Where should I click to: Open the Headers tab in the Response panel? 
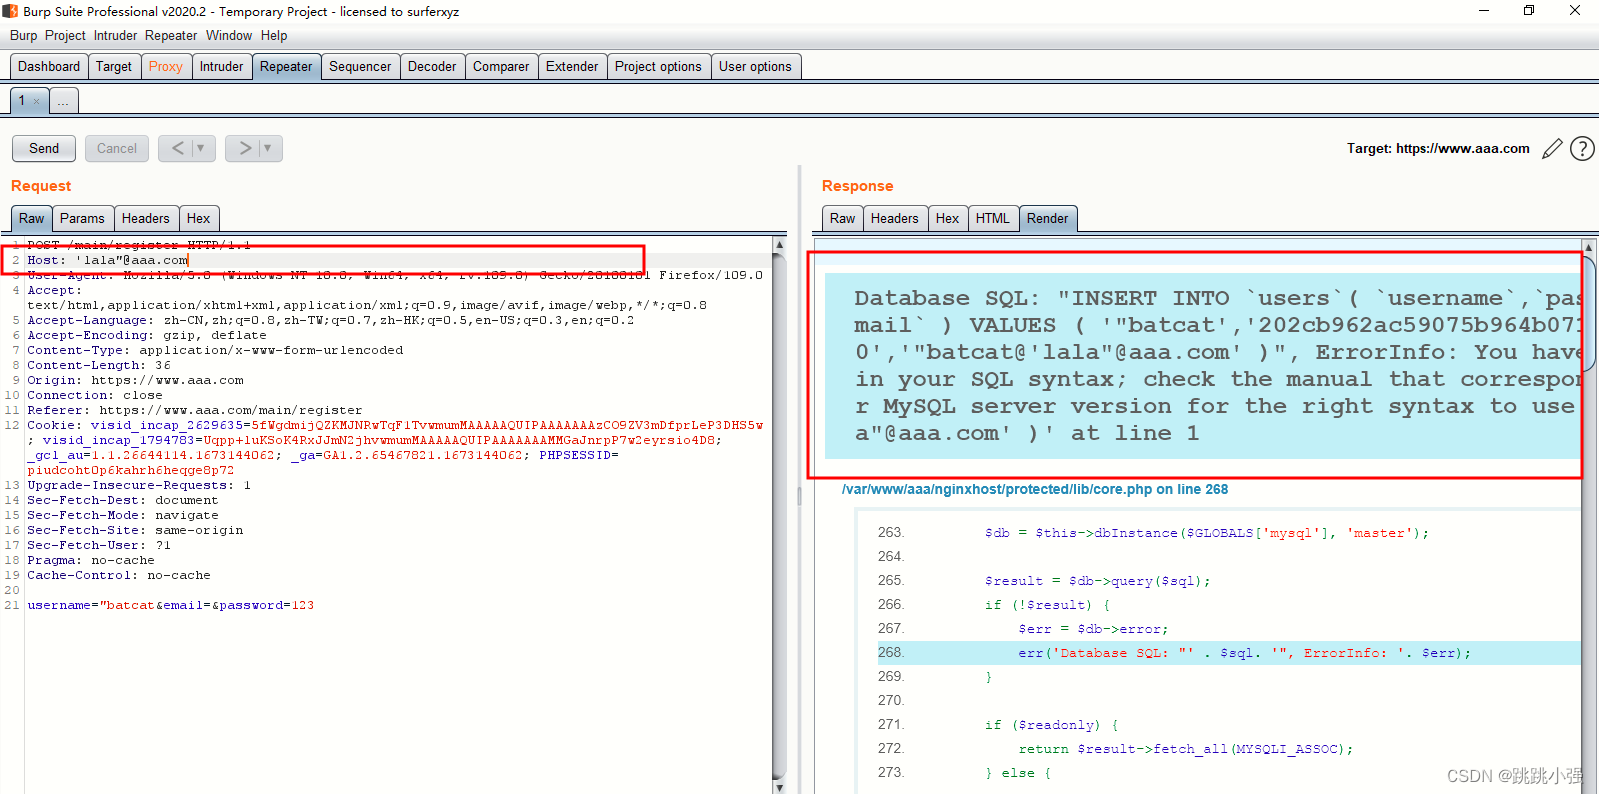tap(895, 218)
